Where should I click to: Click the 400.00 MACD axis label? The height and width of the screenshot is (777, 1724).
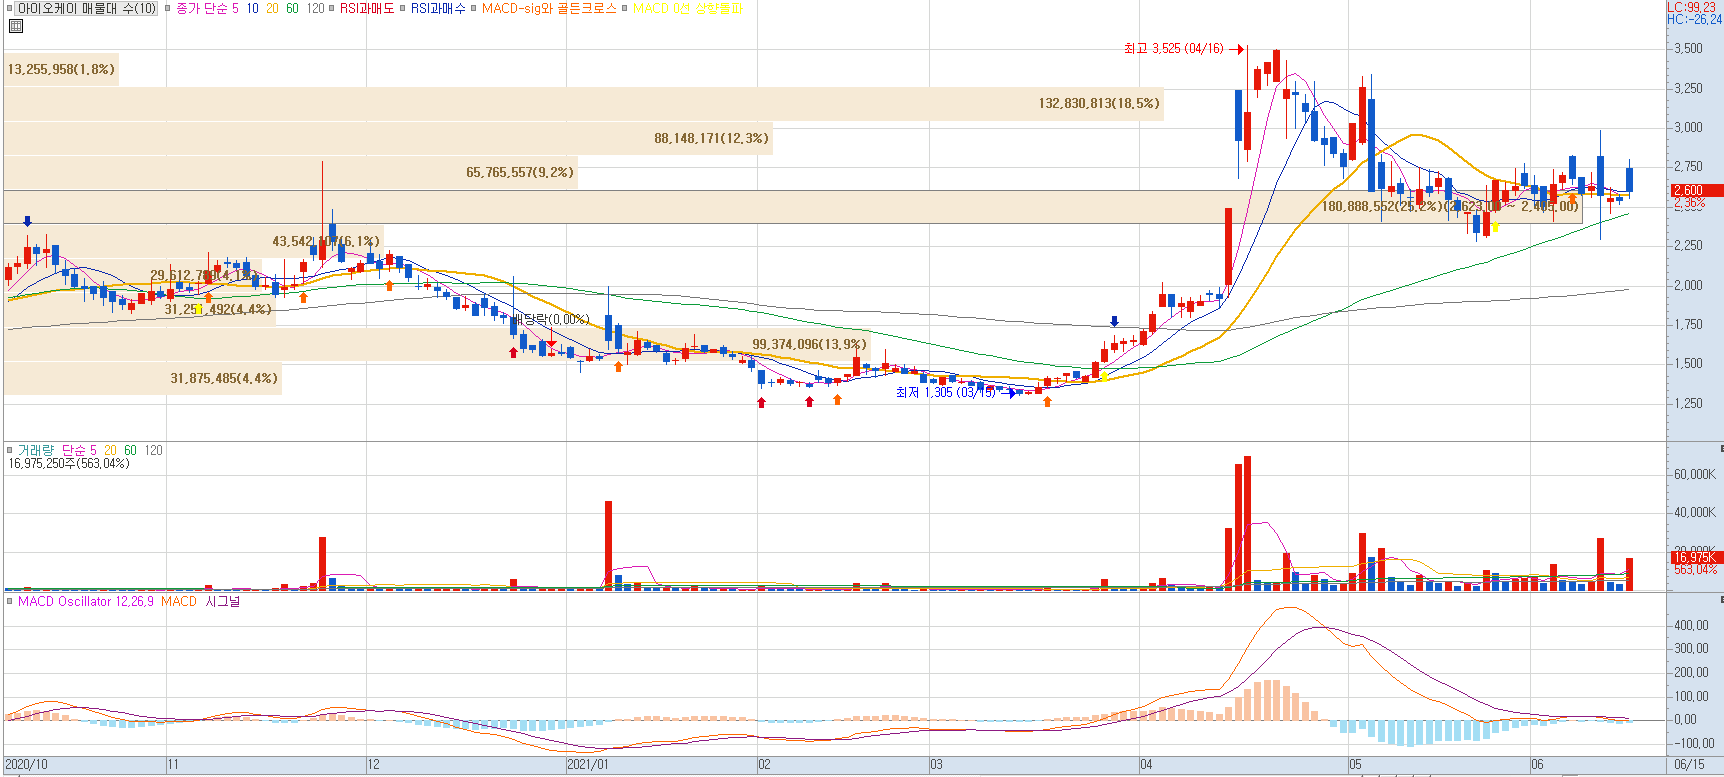tap(1692, 625)
